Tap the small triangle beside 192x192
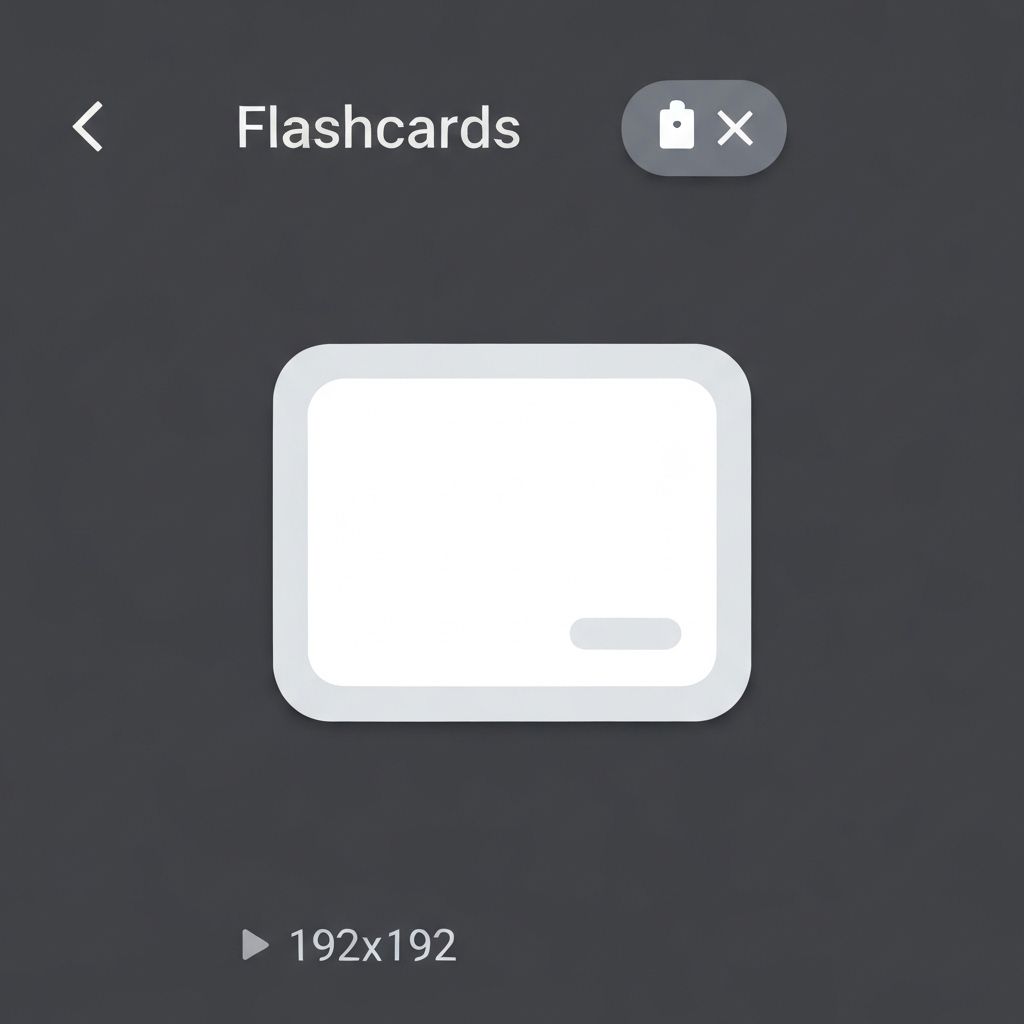1024x1024 pixels. (255, 944)
